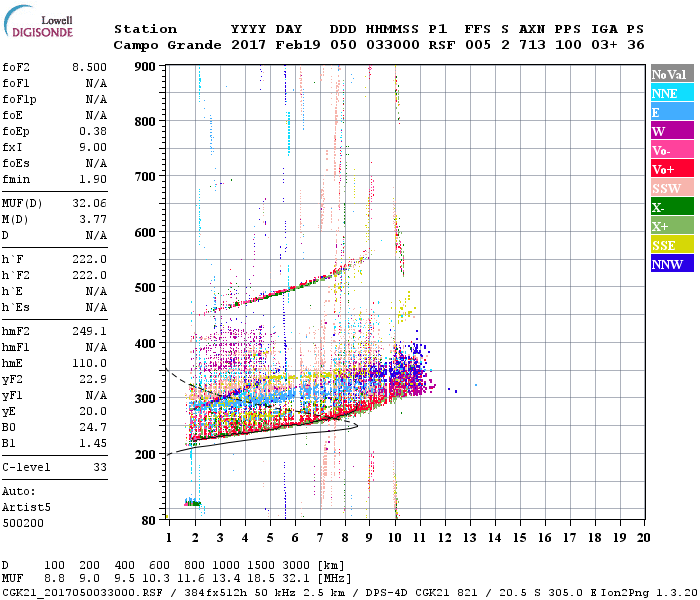Click the 20 MHz x-axis label
This screenshot has height=600, width=700.
tap(643, 538)
